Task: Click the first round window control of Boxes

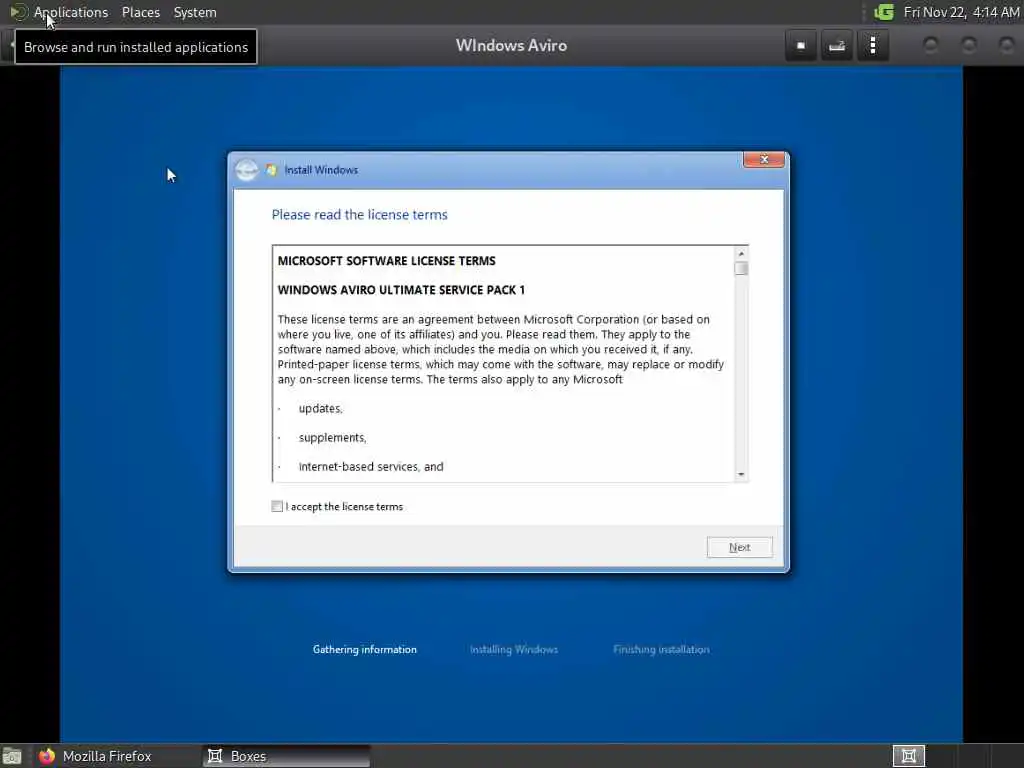Action: click(931, 45)
